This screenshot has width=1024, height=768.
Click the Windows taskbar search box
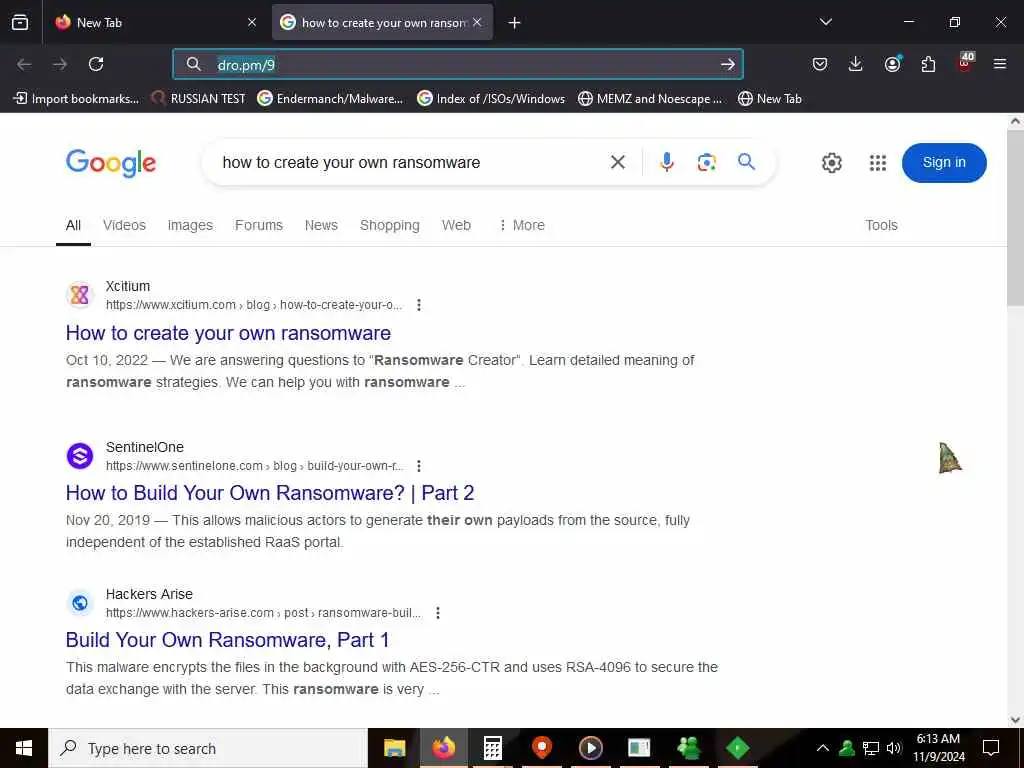(208, 748)
